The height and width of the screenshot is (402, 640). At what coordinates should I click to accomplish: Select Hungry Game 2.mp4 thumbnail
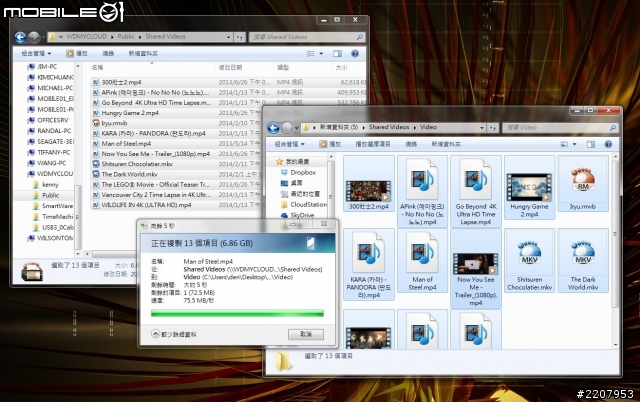coord(529,189)
